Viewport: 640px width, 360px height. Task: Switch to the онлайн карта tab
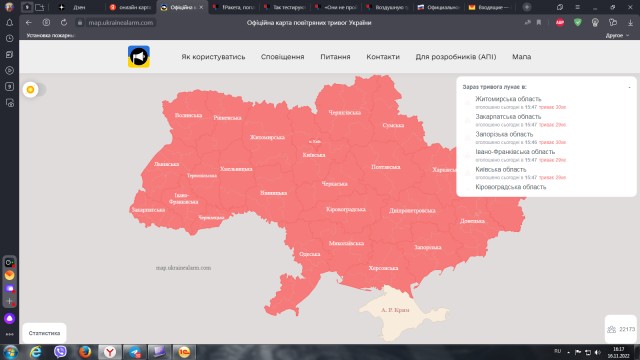tap(131, 7)
